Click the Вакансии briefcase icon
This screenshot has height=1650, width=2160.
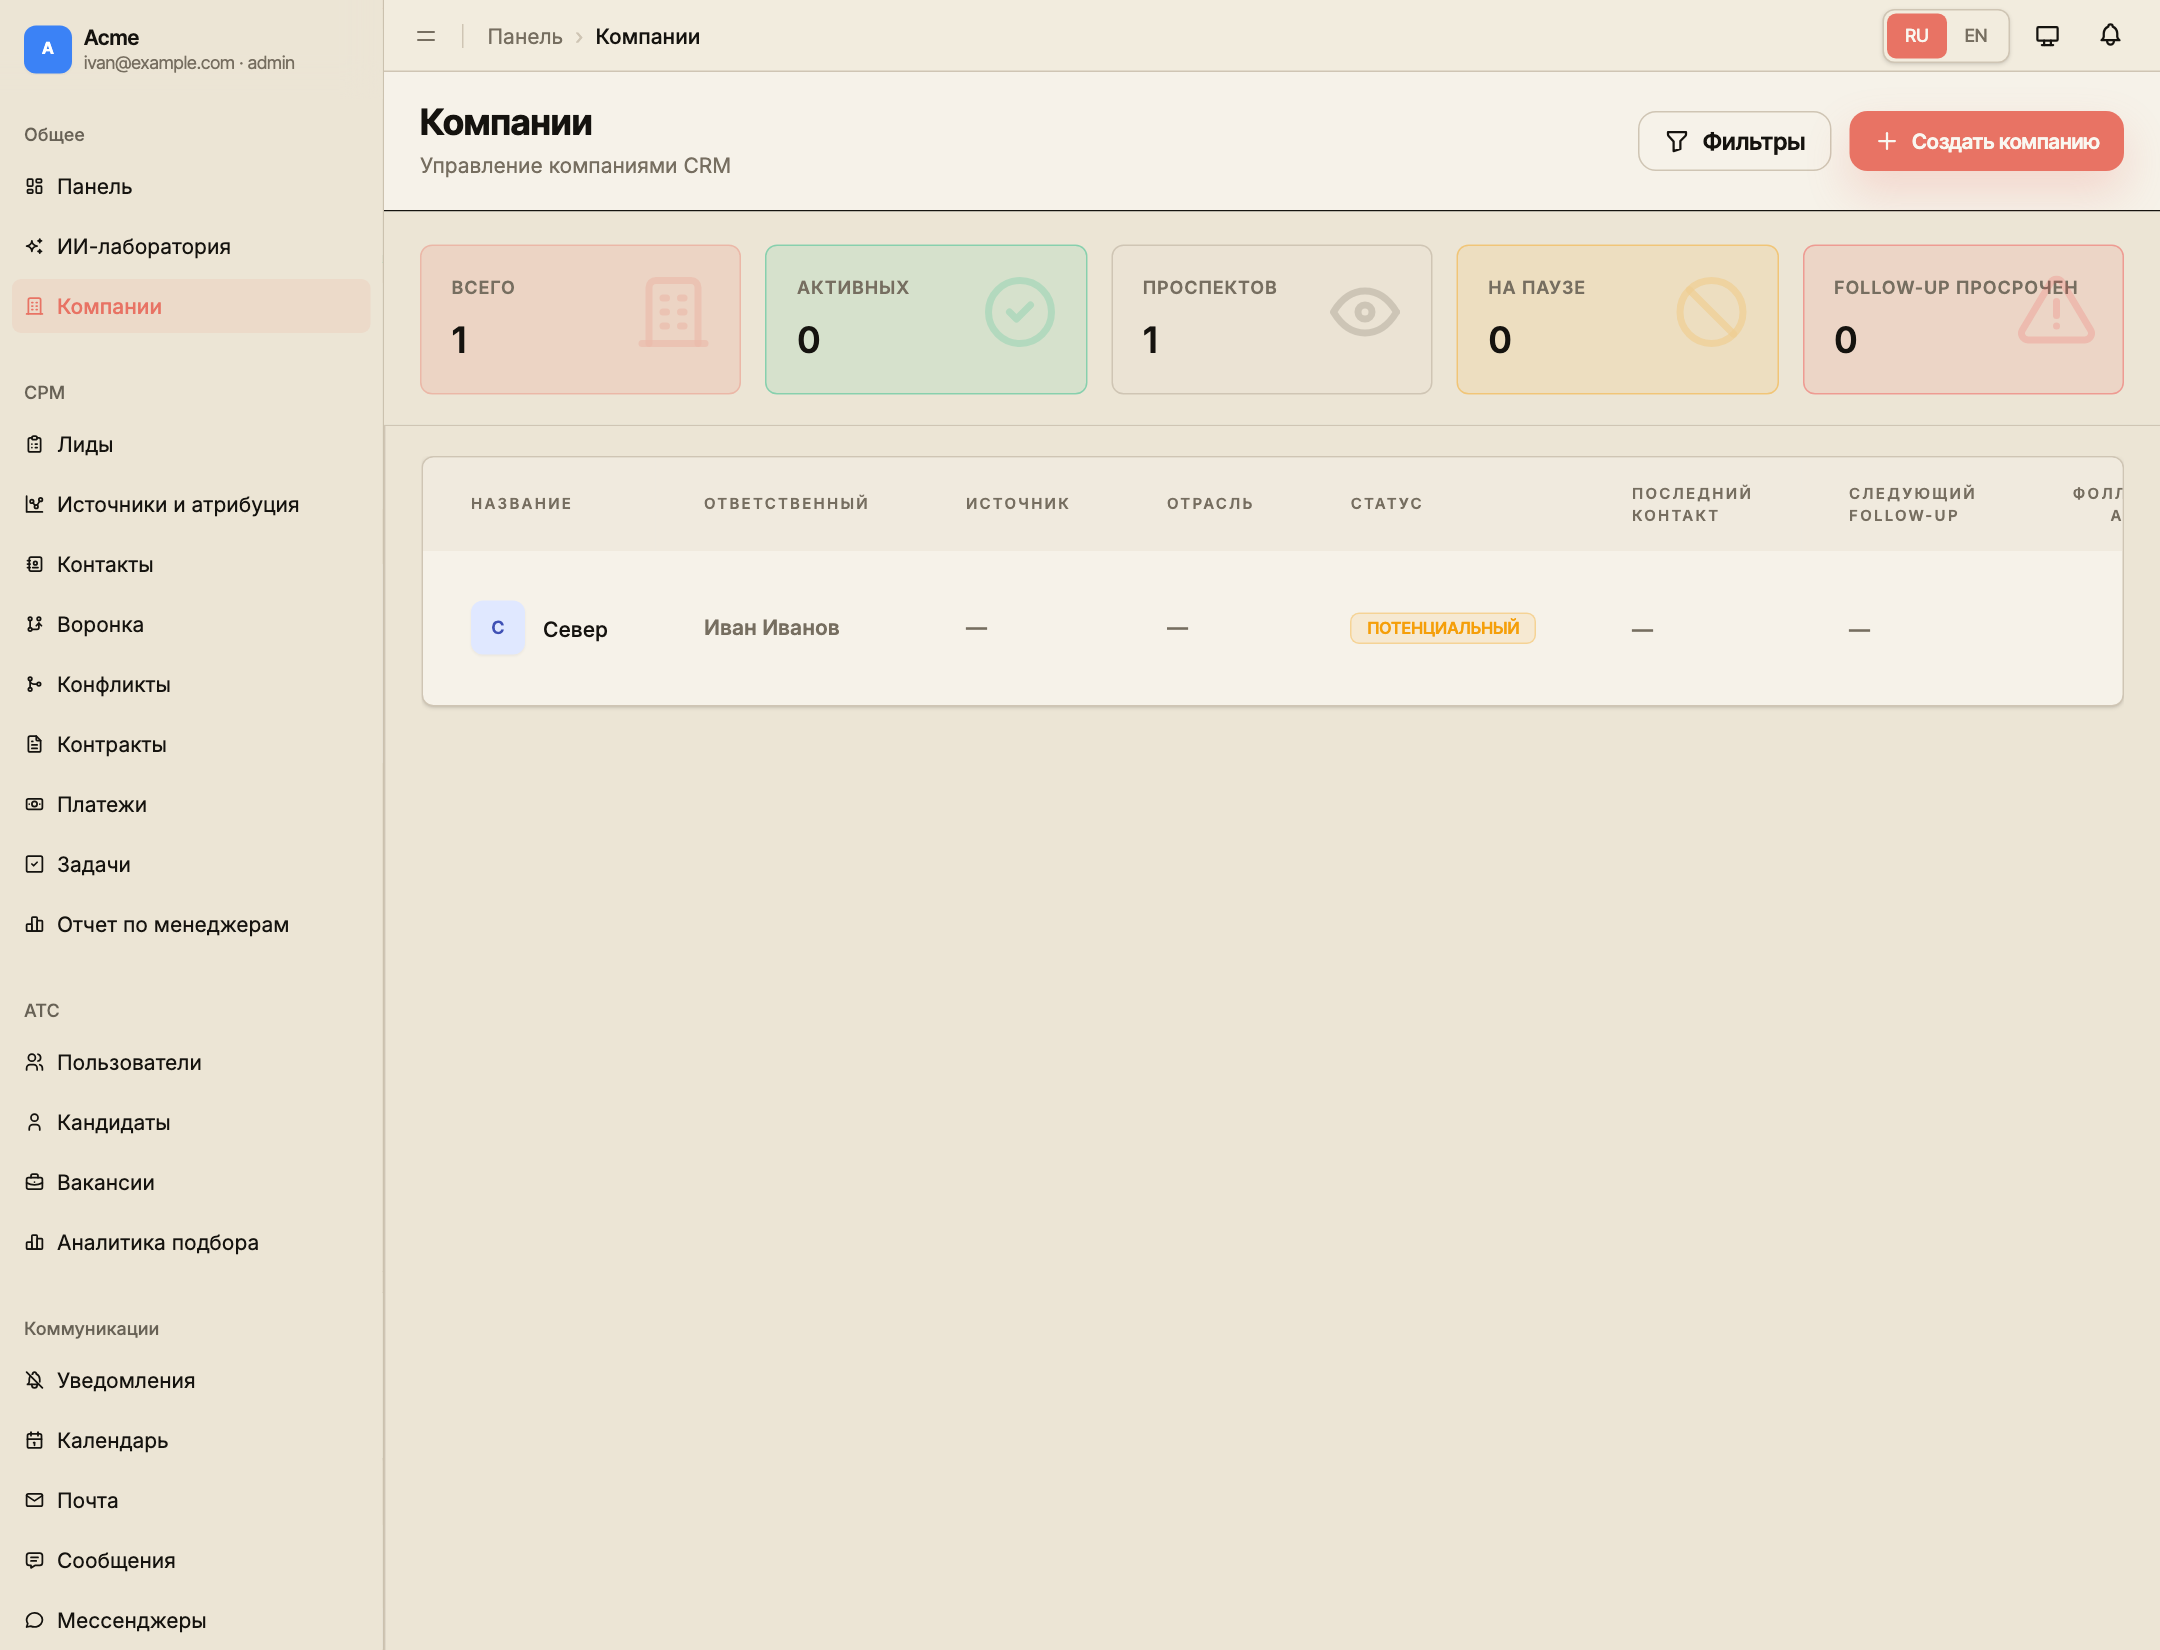(34, 1182)
